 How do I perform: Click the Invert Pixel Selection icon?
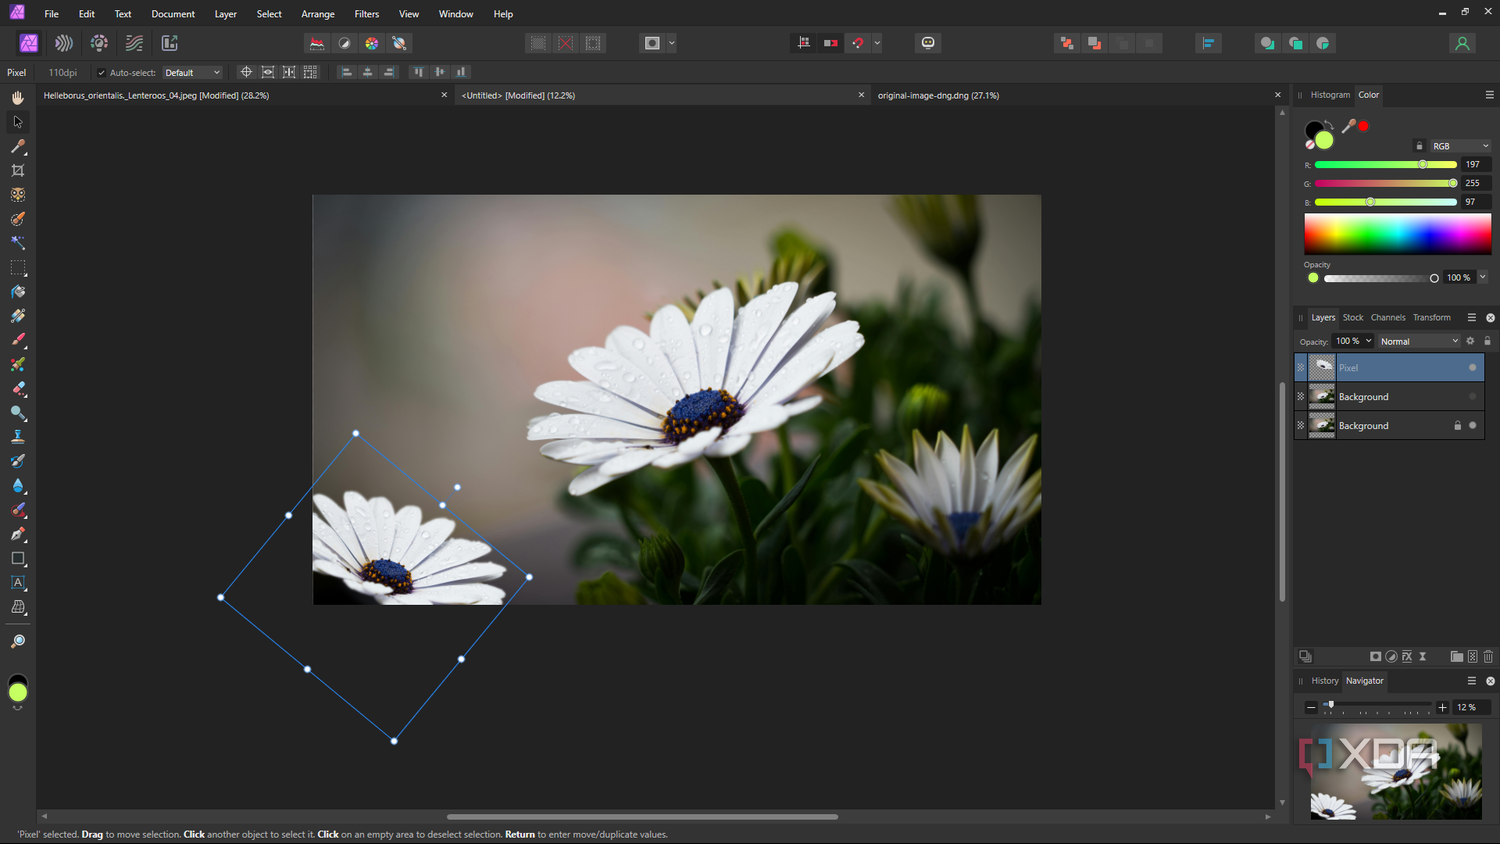point(594,43)
